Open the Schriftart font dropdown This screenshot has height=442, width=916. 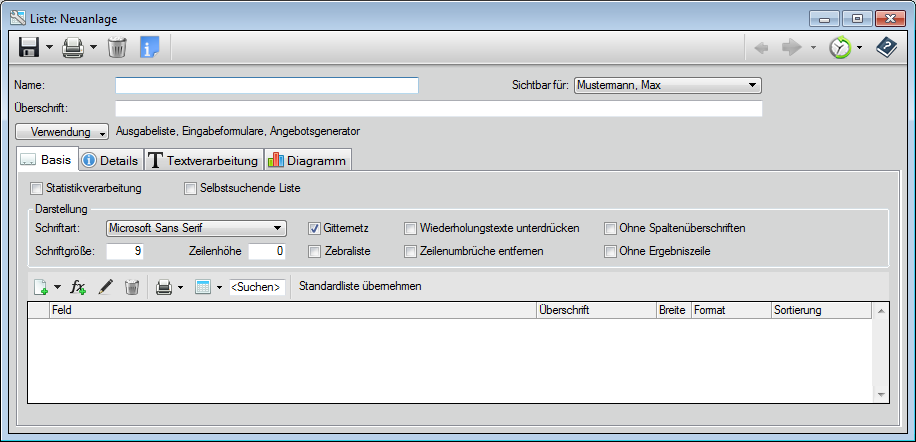coord(196,228)
